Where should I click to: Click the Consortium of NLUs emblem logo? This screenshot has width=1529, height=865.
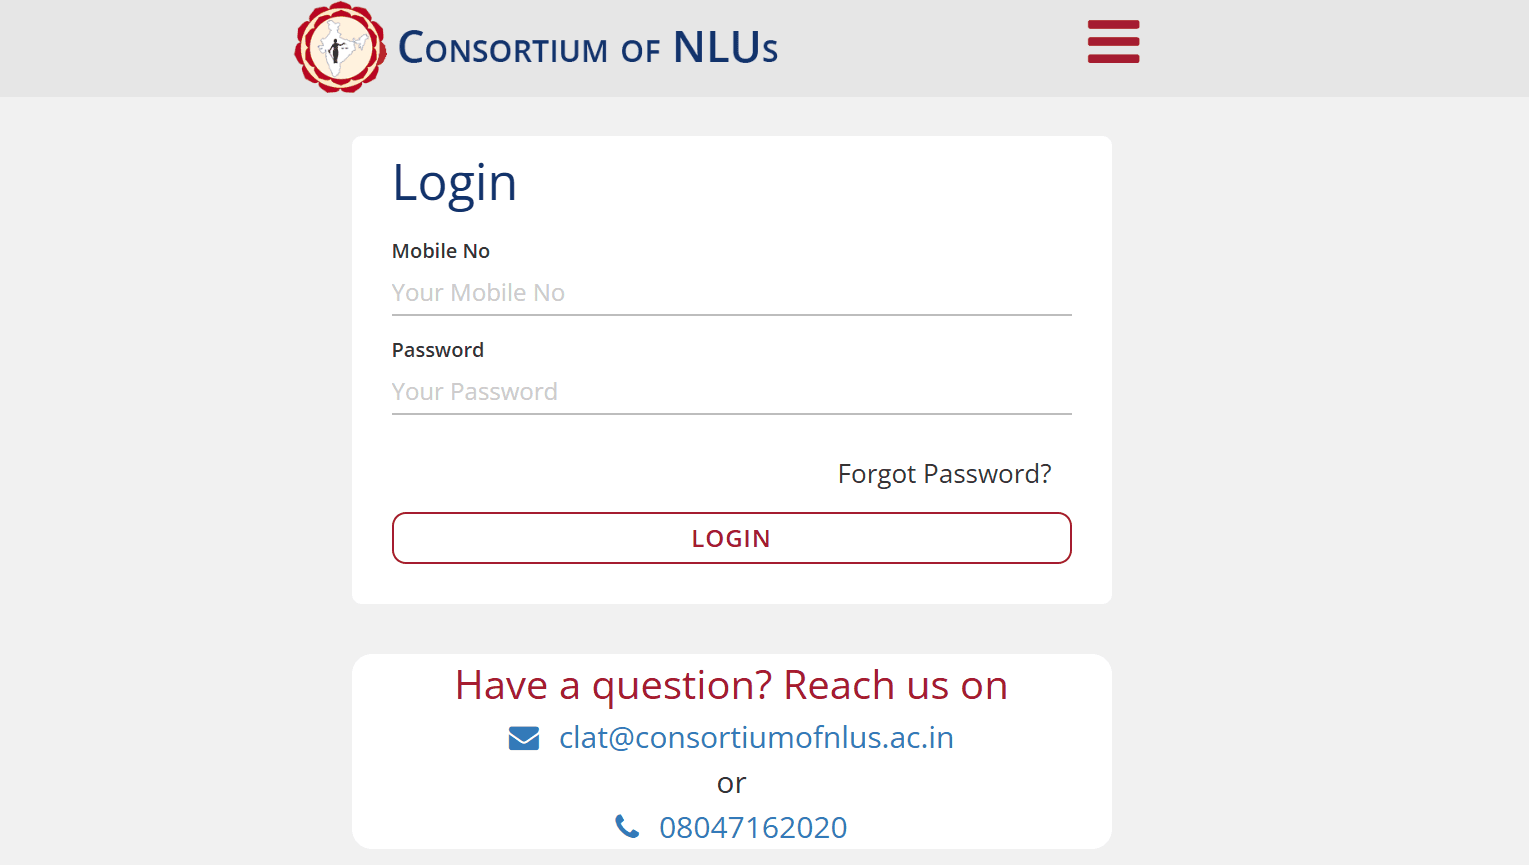coord(340,48)
